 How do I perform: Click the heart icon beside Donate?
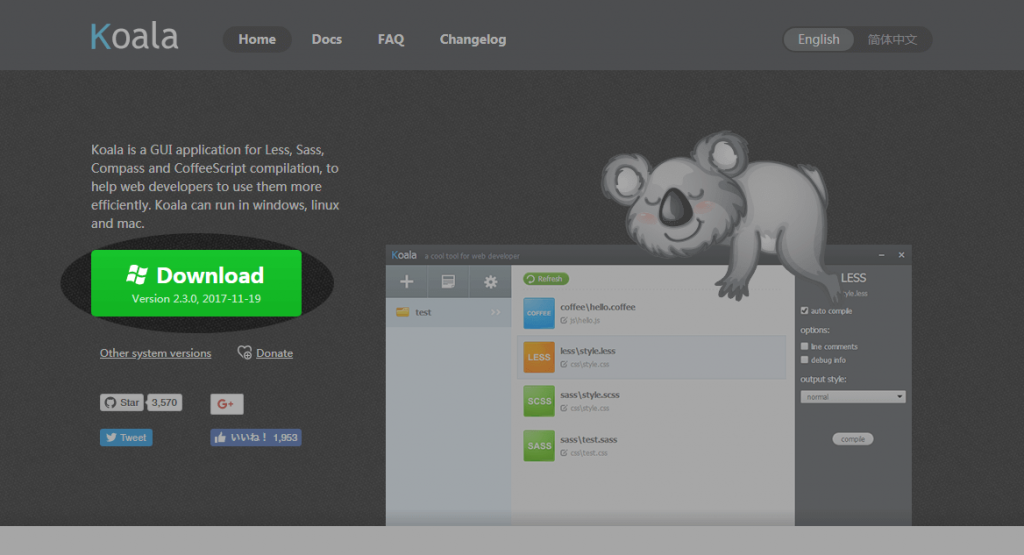point(244,353)
